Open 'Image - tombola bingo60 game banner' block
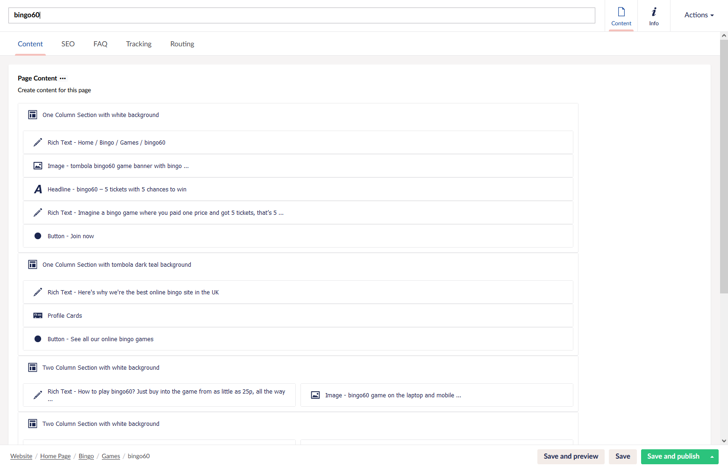This screenshot has width=728, height=467. pos(298,166)
